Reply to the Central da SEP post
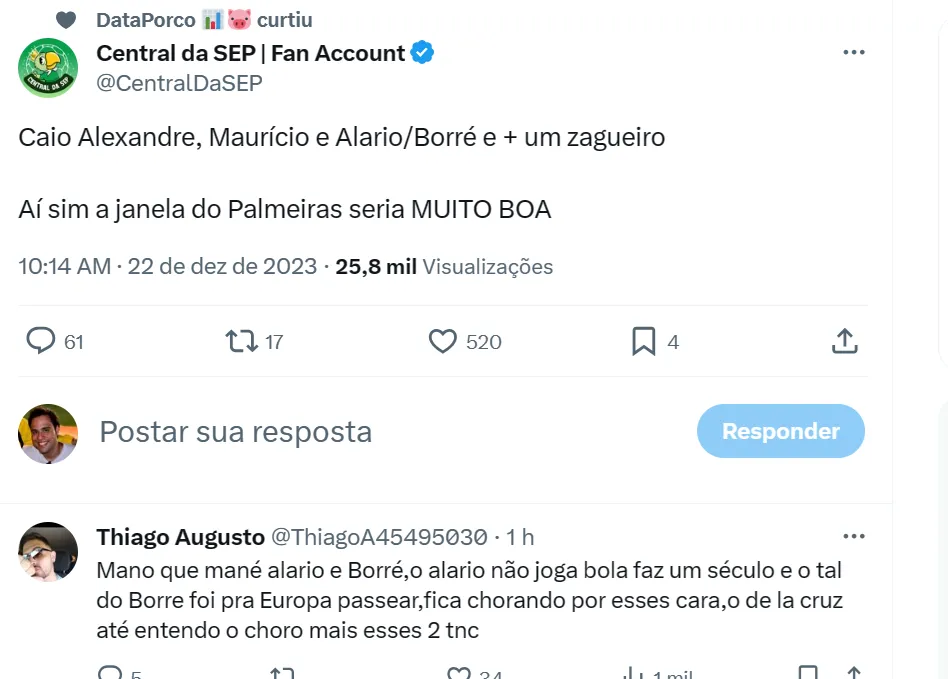This screenshot has height=679, width=948. tap(41, 342)
